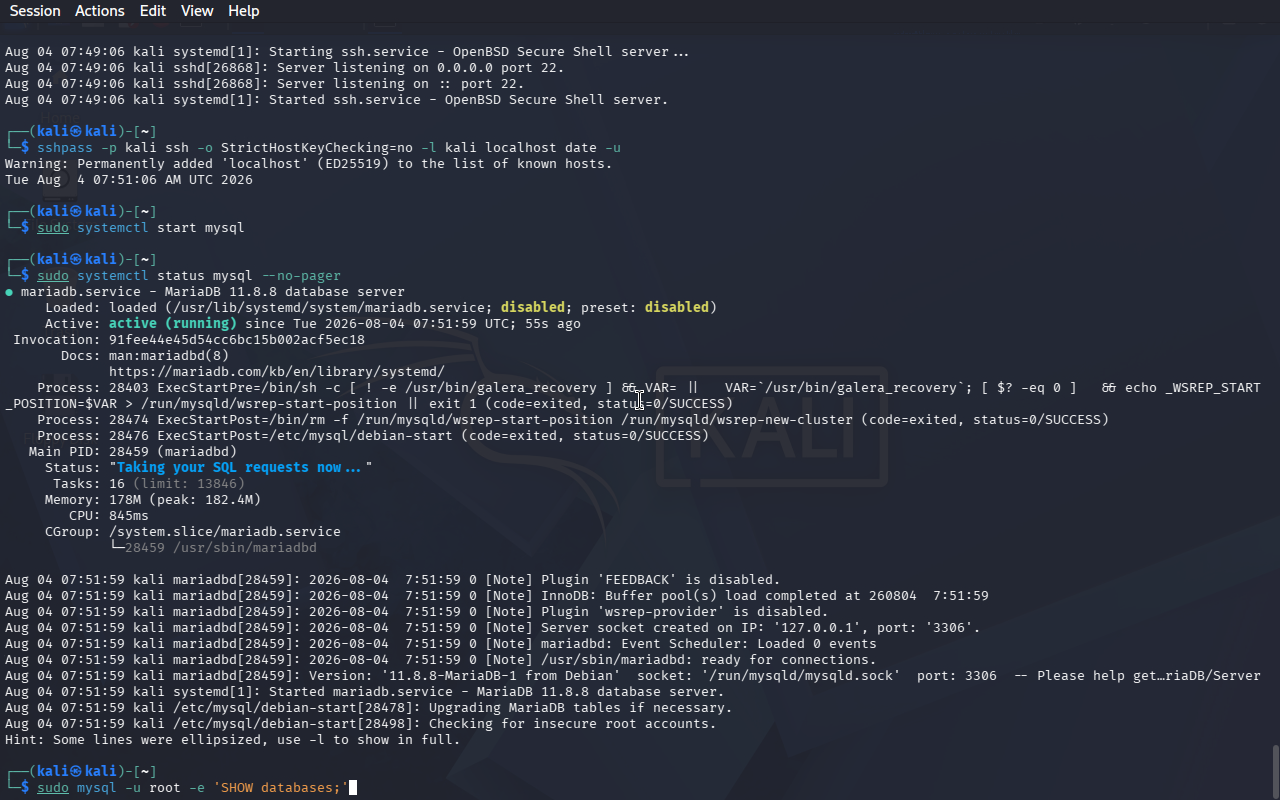Click the 'Taking your SQL requests now...' status
This screenshot has width=1280, height=800.
tap(241, 467)
